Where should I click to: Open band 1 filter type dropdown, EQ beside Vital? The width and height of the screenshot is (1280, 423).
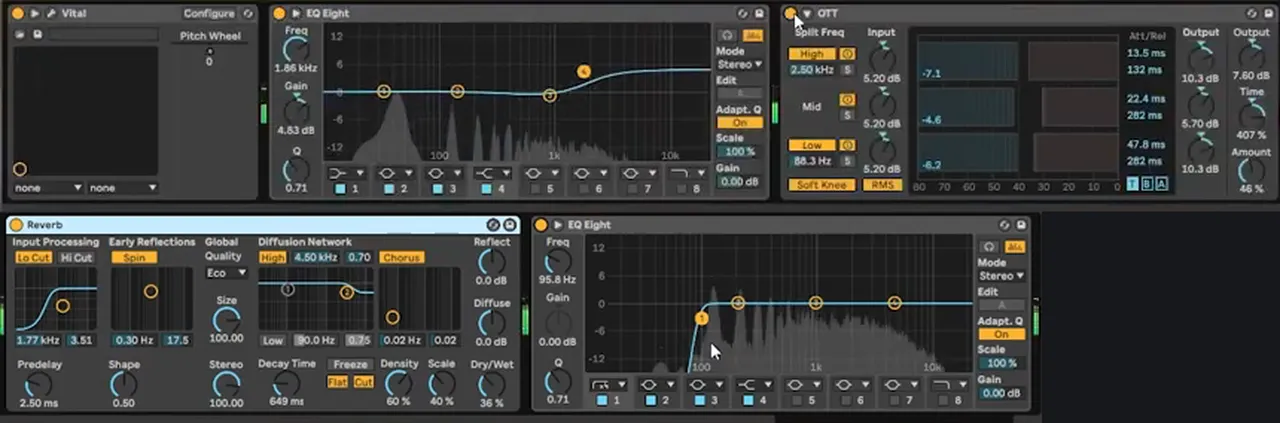347,173
